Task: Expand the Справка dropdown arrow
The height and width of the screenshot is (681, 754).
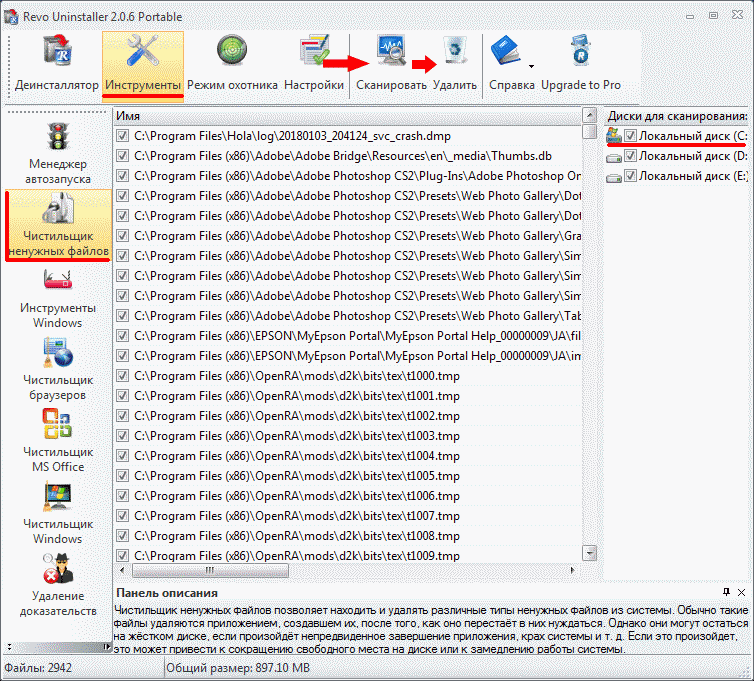Action: coord(531,67)
